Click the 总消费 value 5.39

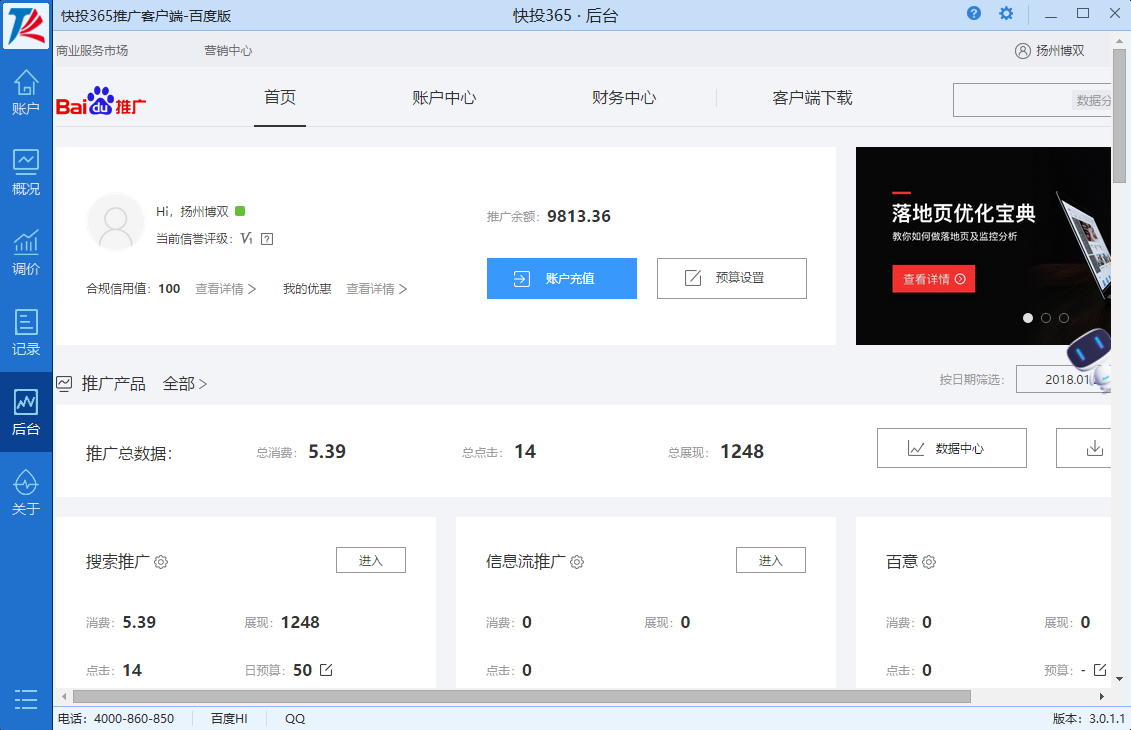pos(327,452)
